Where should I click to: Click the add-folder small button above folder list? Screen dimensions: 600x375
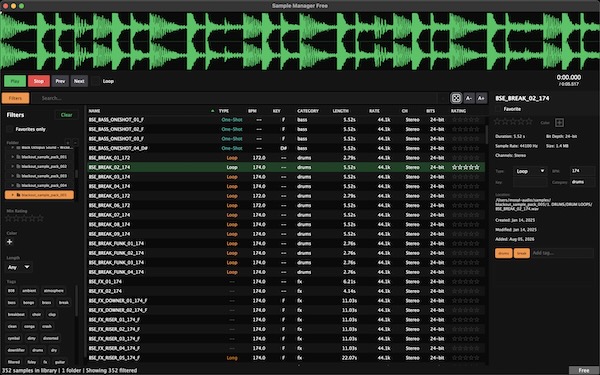[x=68, y=142]
